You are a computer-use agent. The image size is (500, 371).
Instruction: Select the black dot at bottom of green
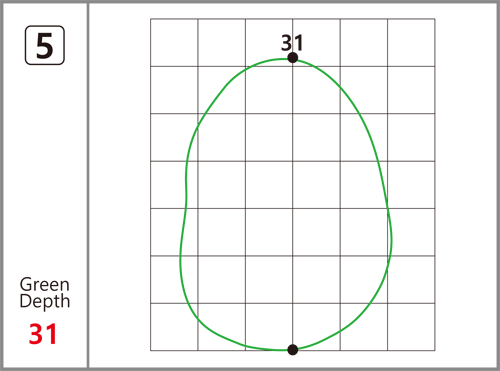[292, 350]
